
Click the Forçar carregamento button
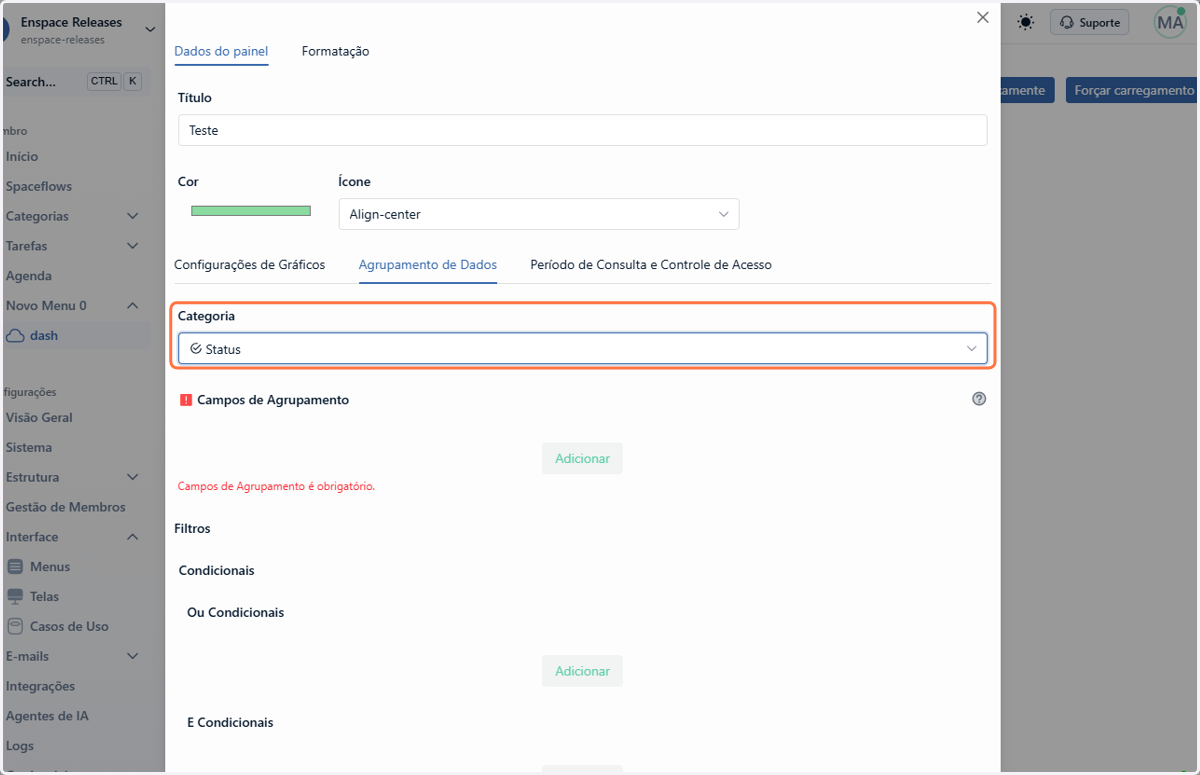(1133, 90)
